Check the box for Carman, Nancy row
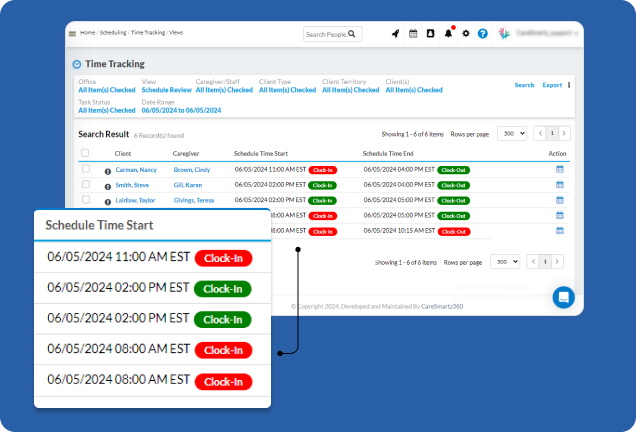This screenshot has height=432, width=636. point(86,170)
